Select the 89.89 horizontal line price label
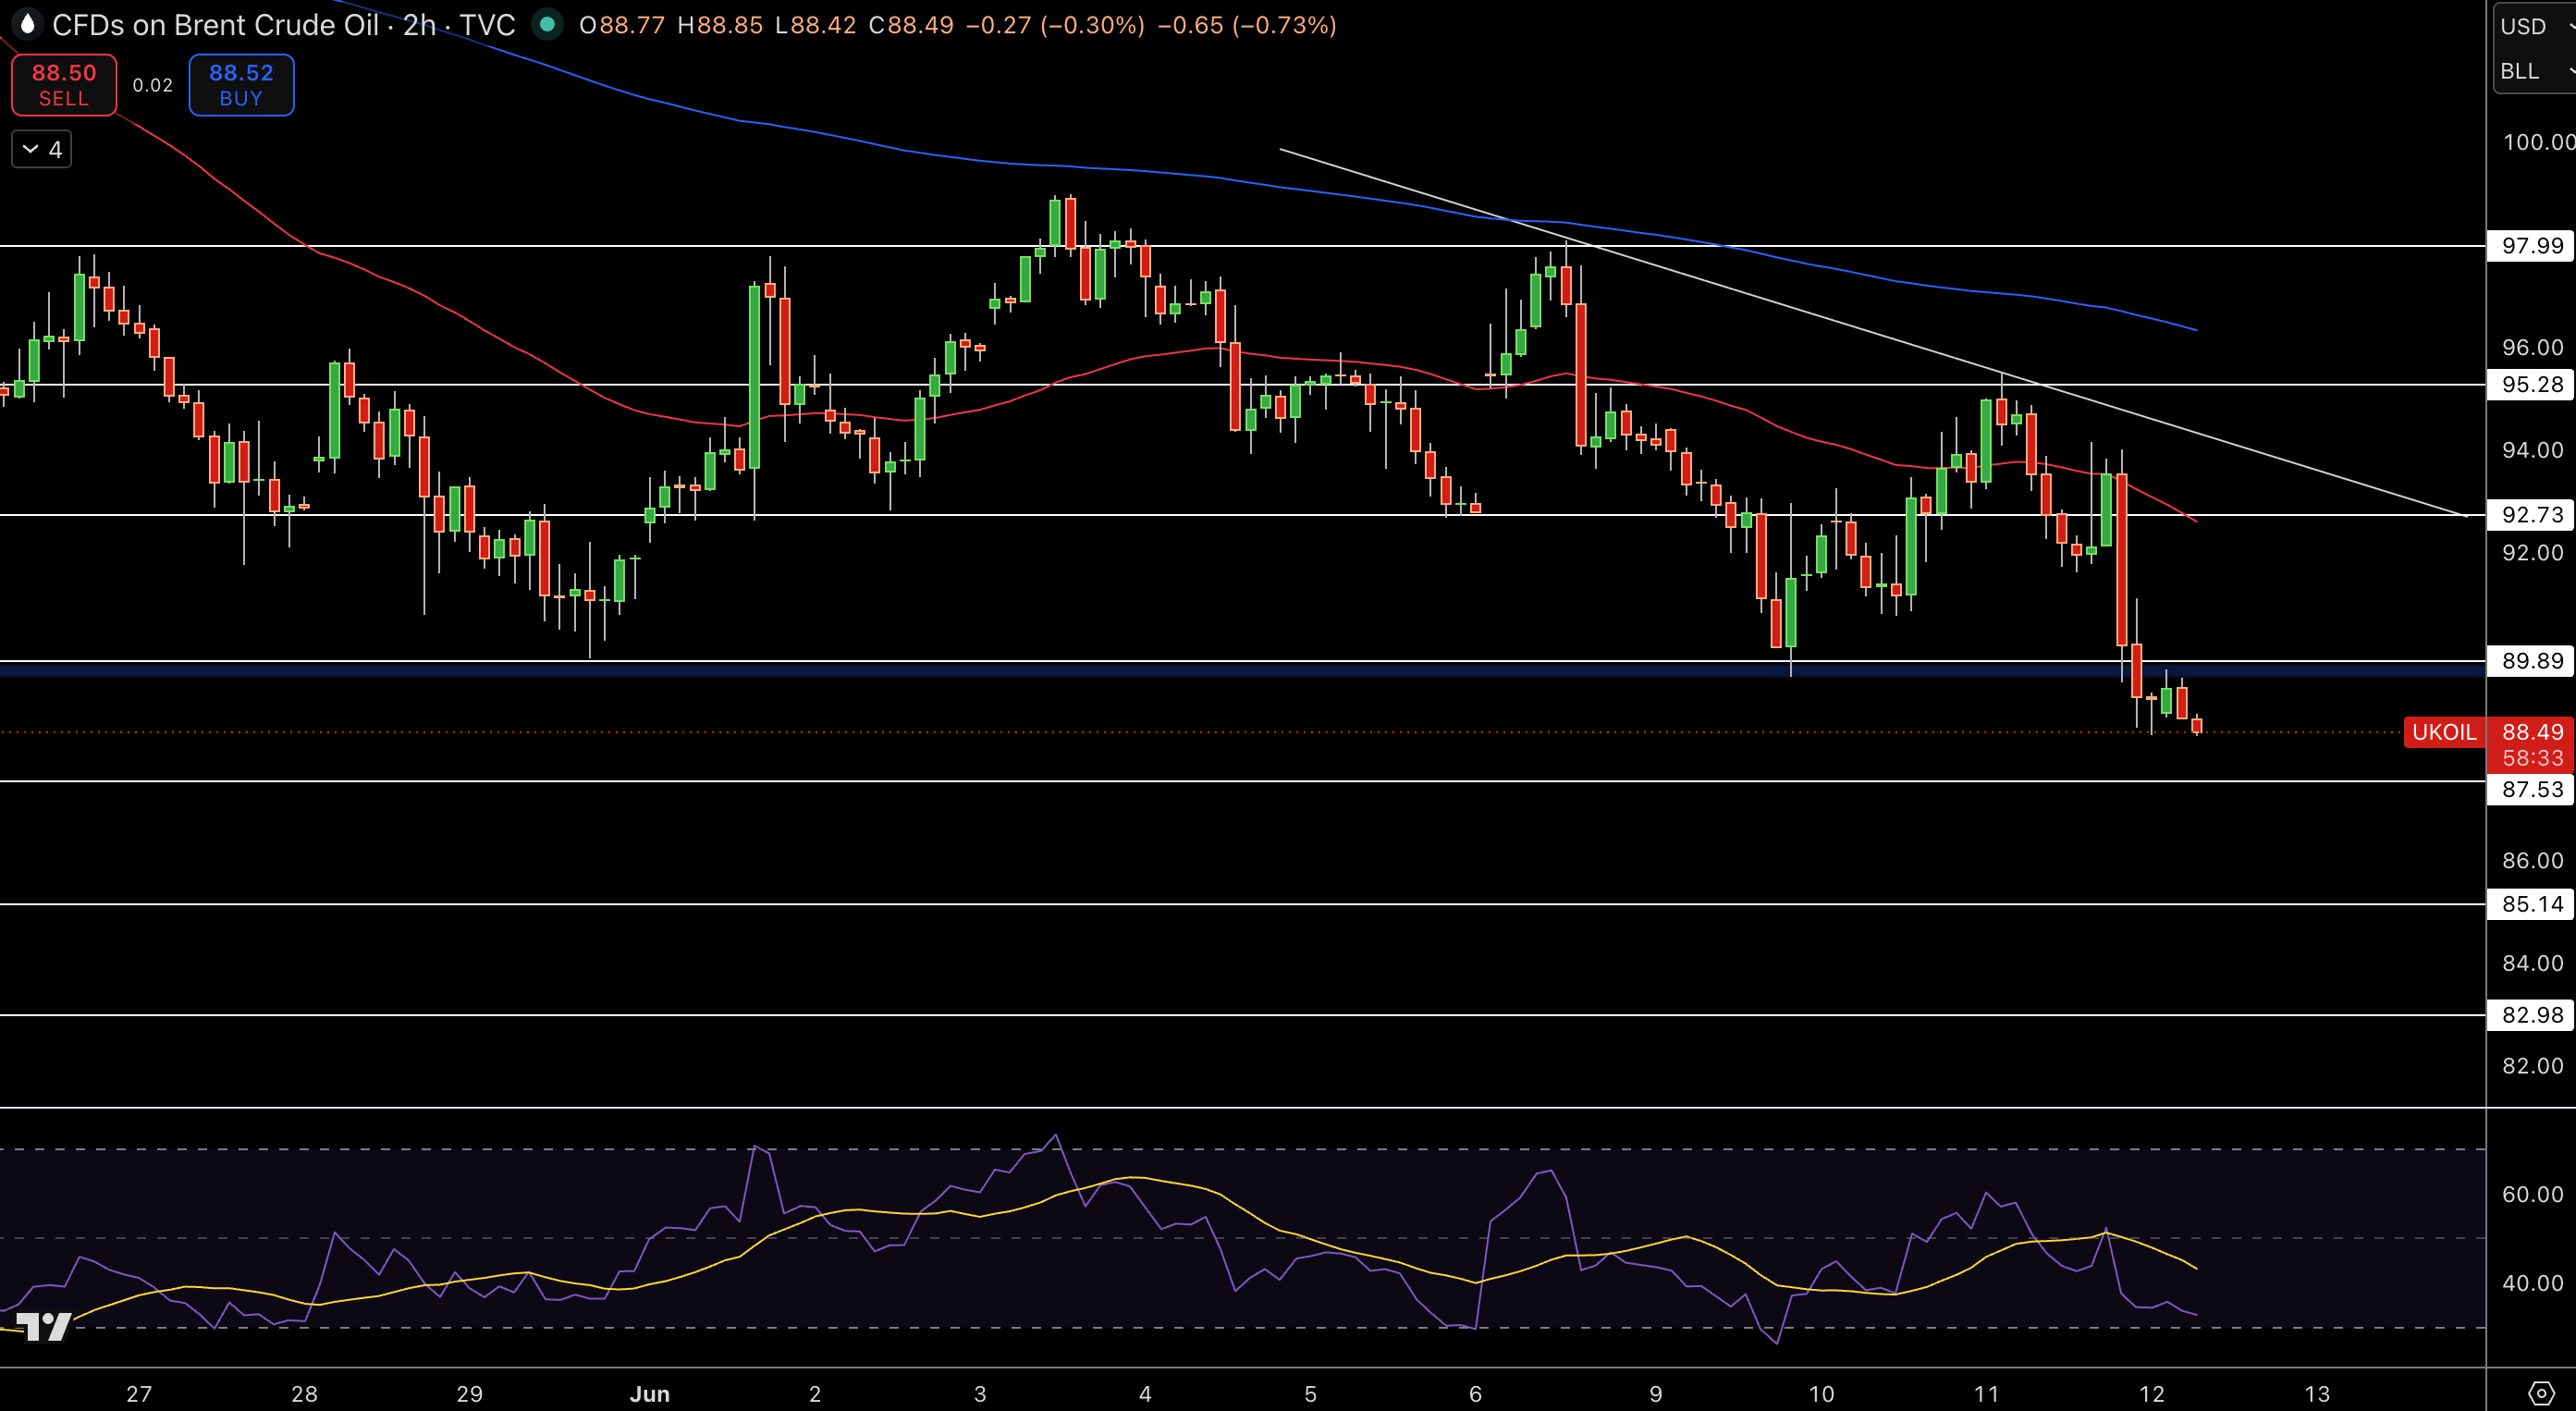Screen dimensions: 2576x1411 (2531, 660)
